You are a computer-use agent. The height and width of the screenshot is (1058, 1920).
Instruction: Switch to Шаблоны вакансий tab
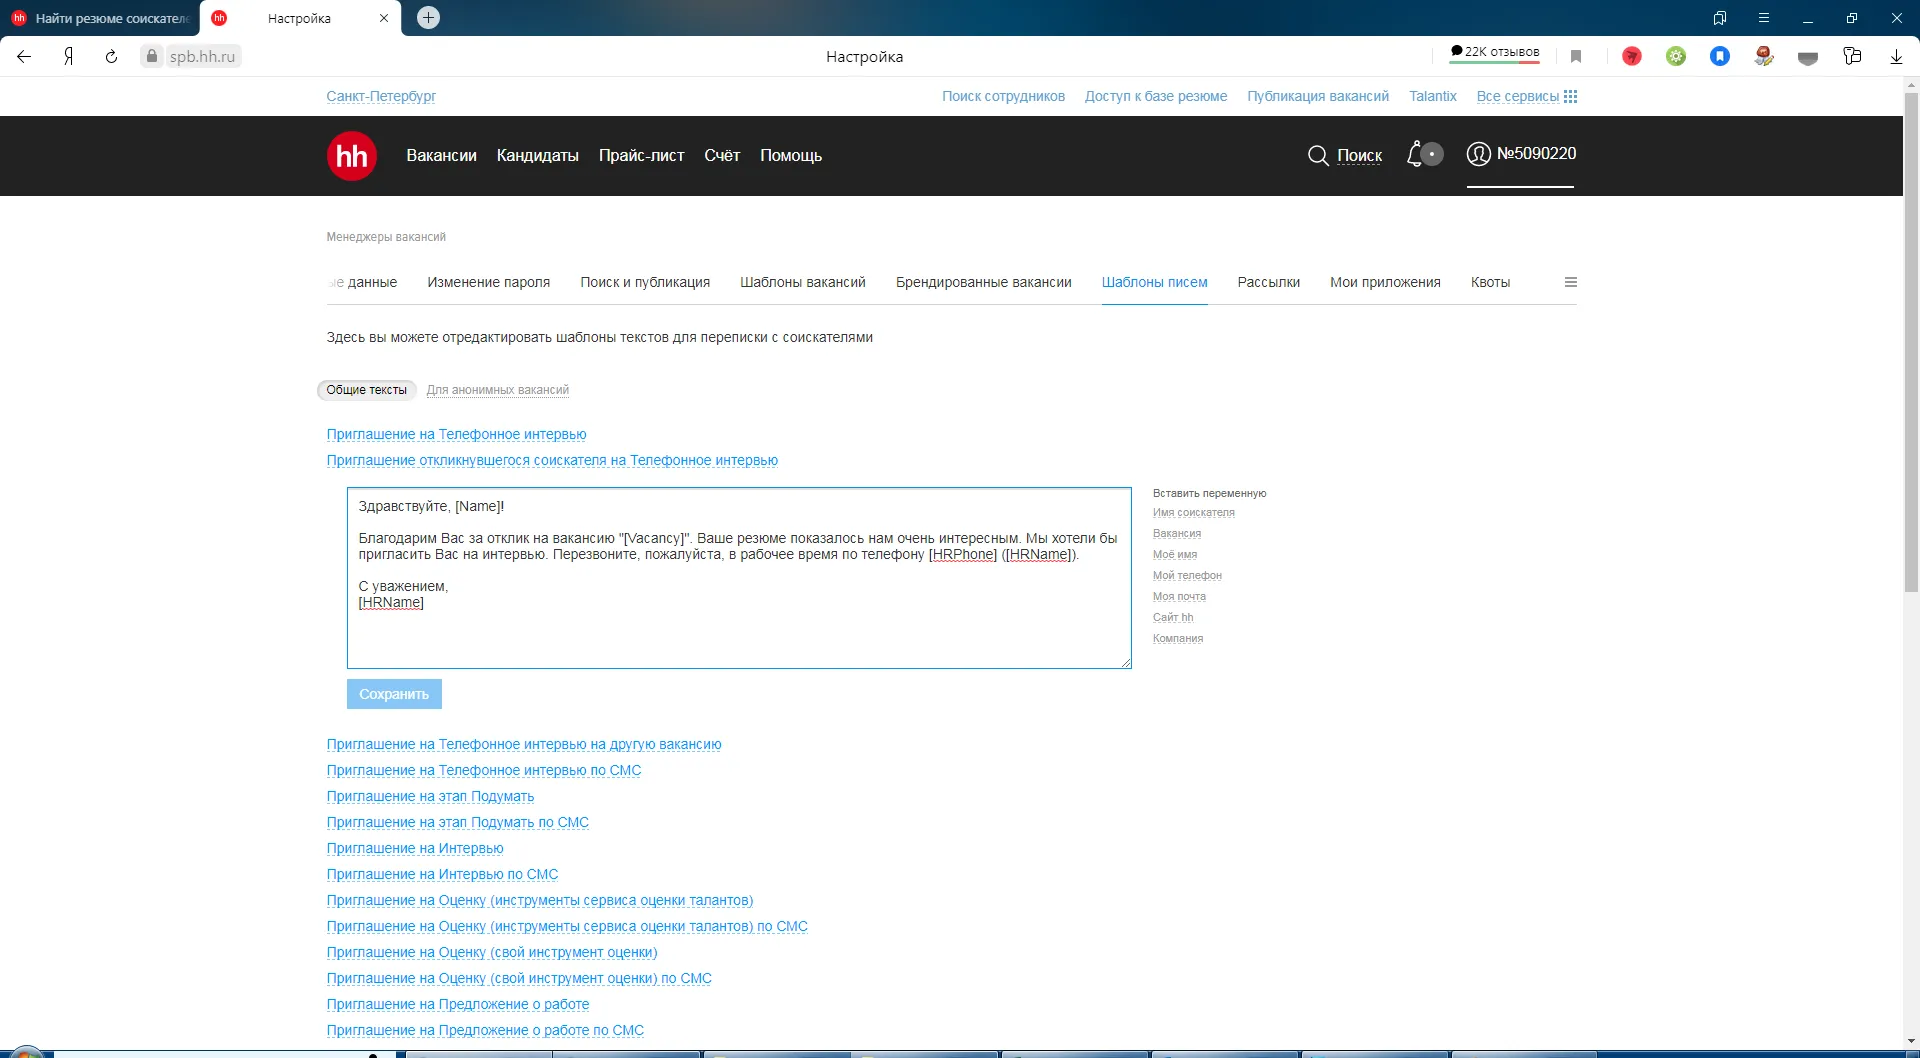tap(802, 282)
